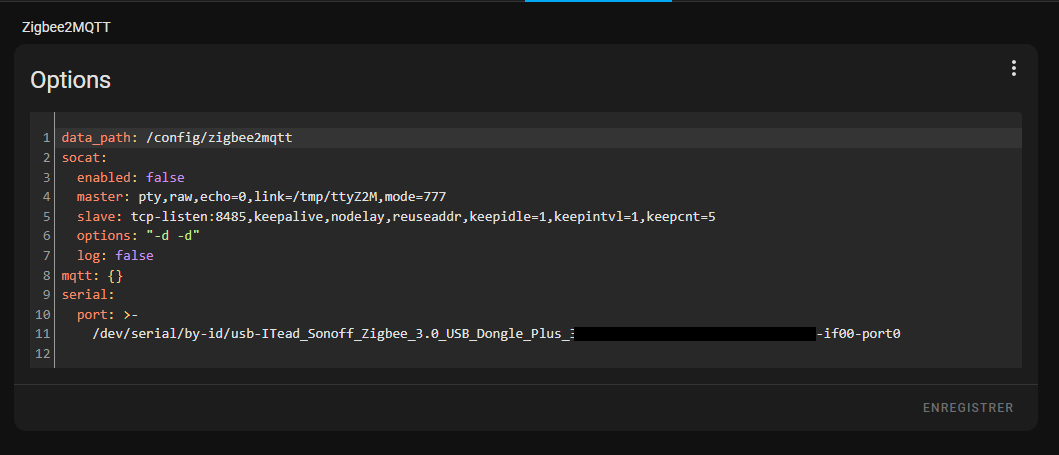Click the Zigbee2MQTT heading text

click(66, 27)
